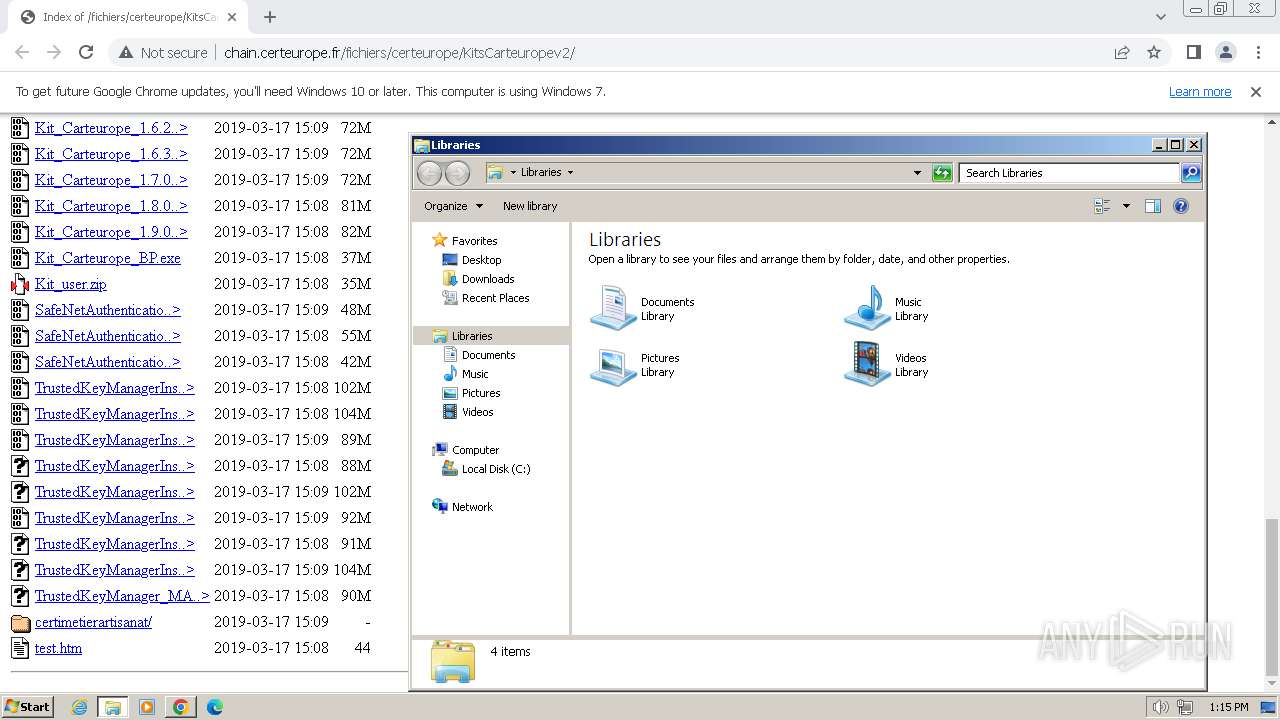Open Chrome tab search dropdown arrow

[x=1160, y=17]
